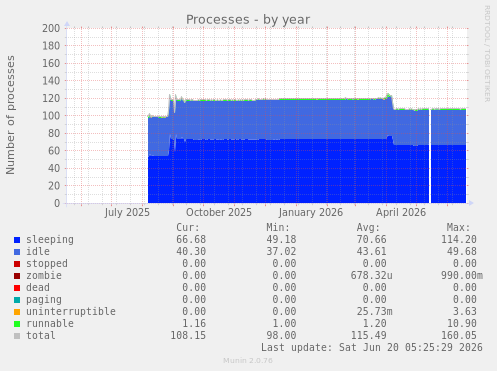Image resolution: width=497 pixels, height=371 pixels.
Task: Click uninterruptible average value 25.73m
Action: [374, 311]
